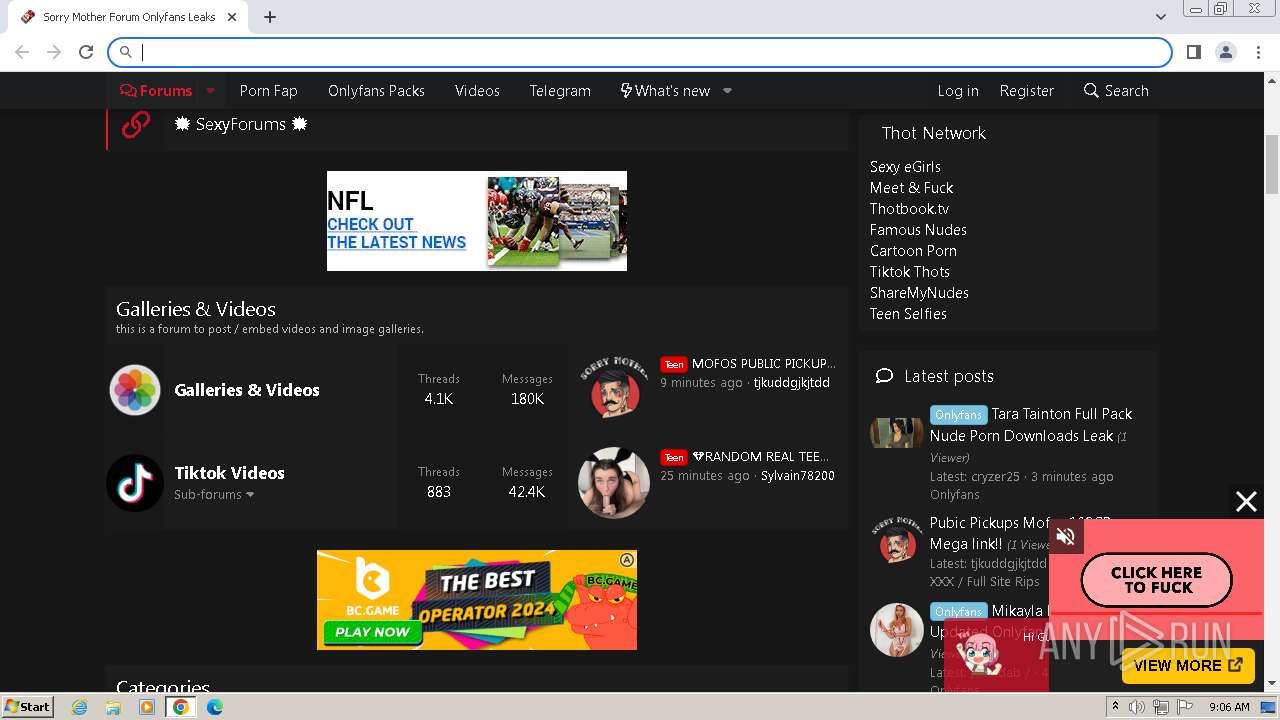Close the Sorry Mother Forum tab
The width and height of the screenshot is (1280, 720).
coord(232,17)
